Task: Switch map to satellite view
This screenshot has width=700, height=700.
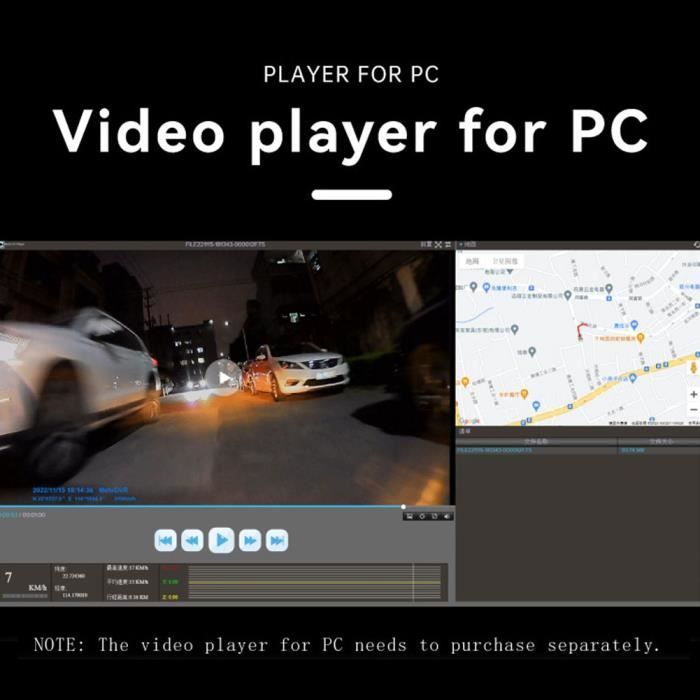Action: tap(505, 261)
